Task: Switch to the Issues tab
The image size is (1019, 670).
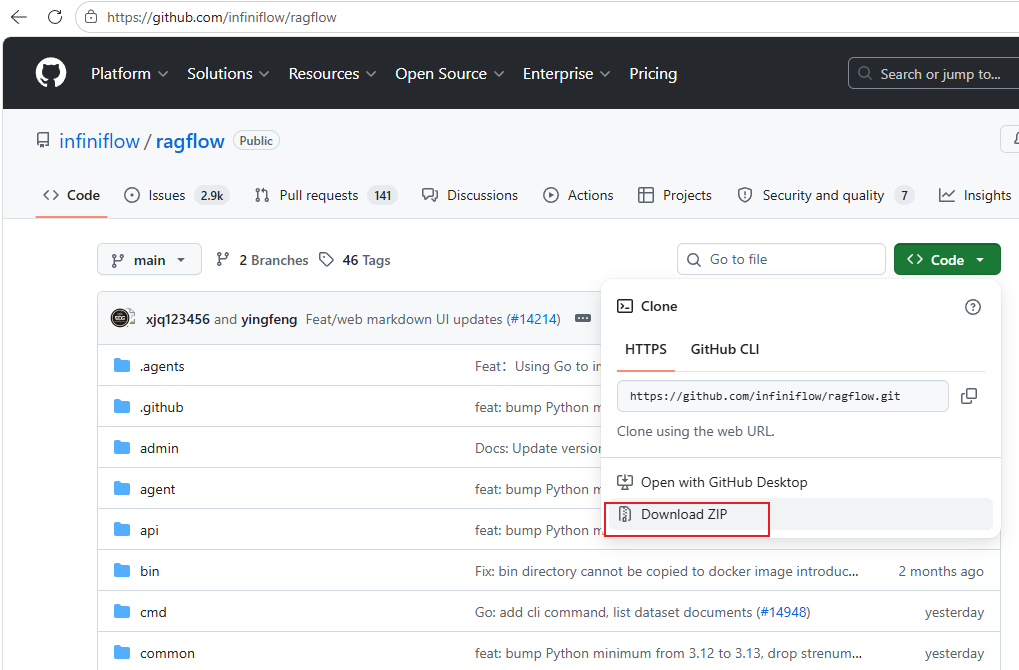Action: tap(176, 195)
